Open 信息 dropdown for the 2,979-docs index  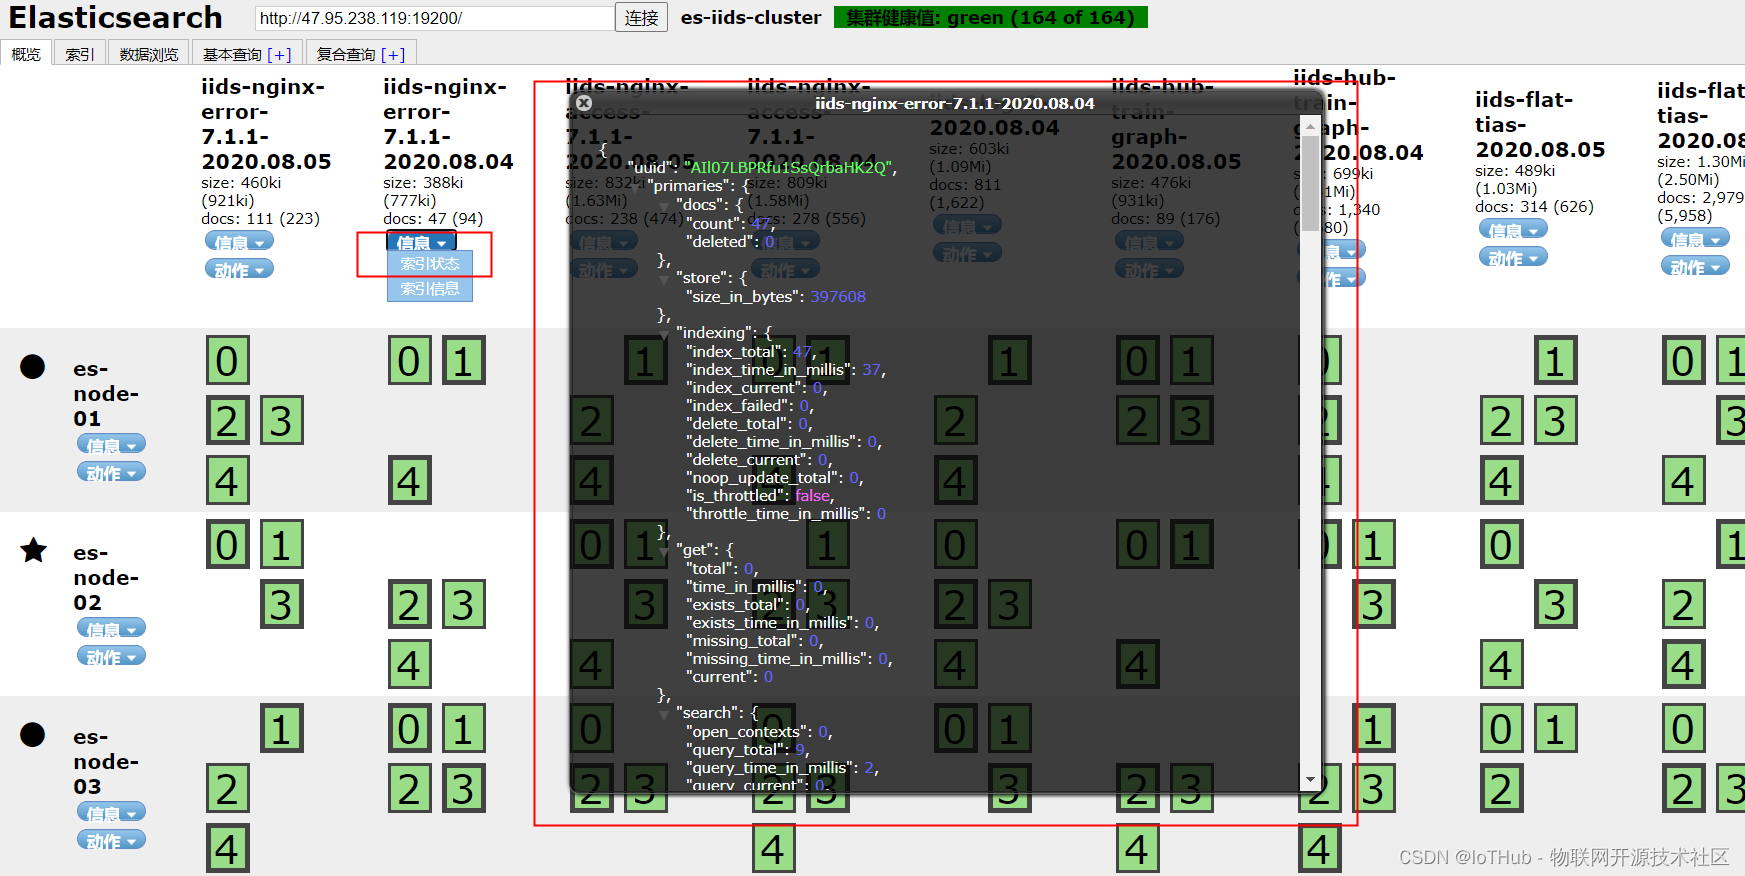[1695, 239]
